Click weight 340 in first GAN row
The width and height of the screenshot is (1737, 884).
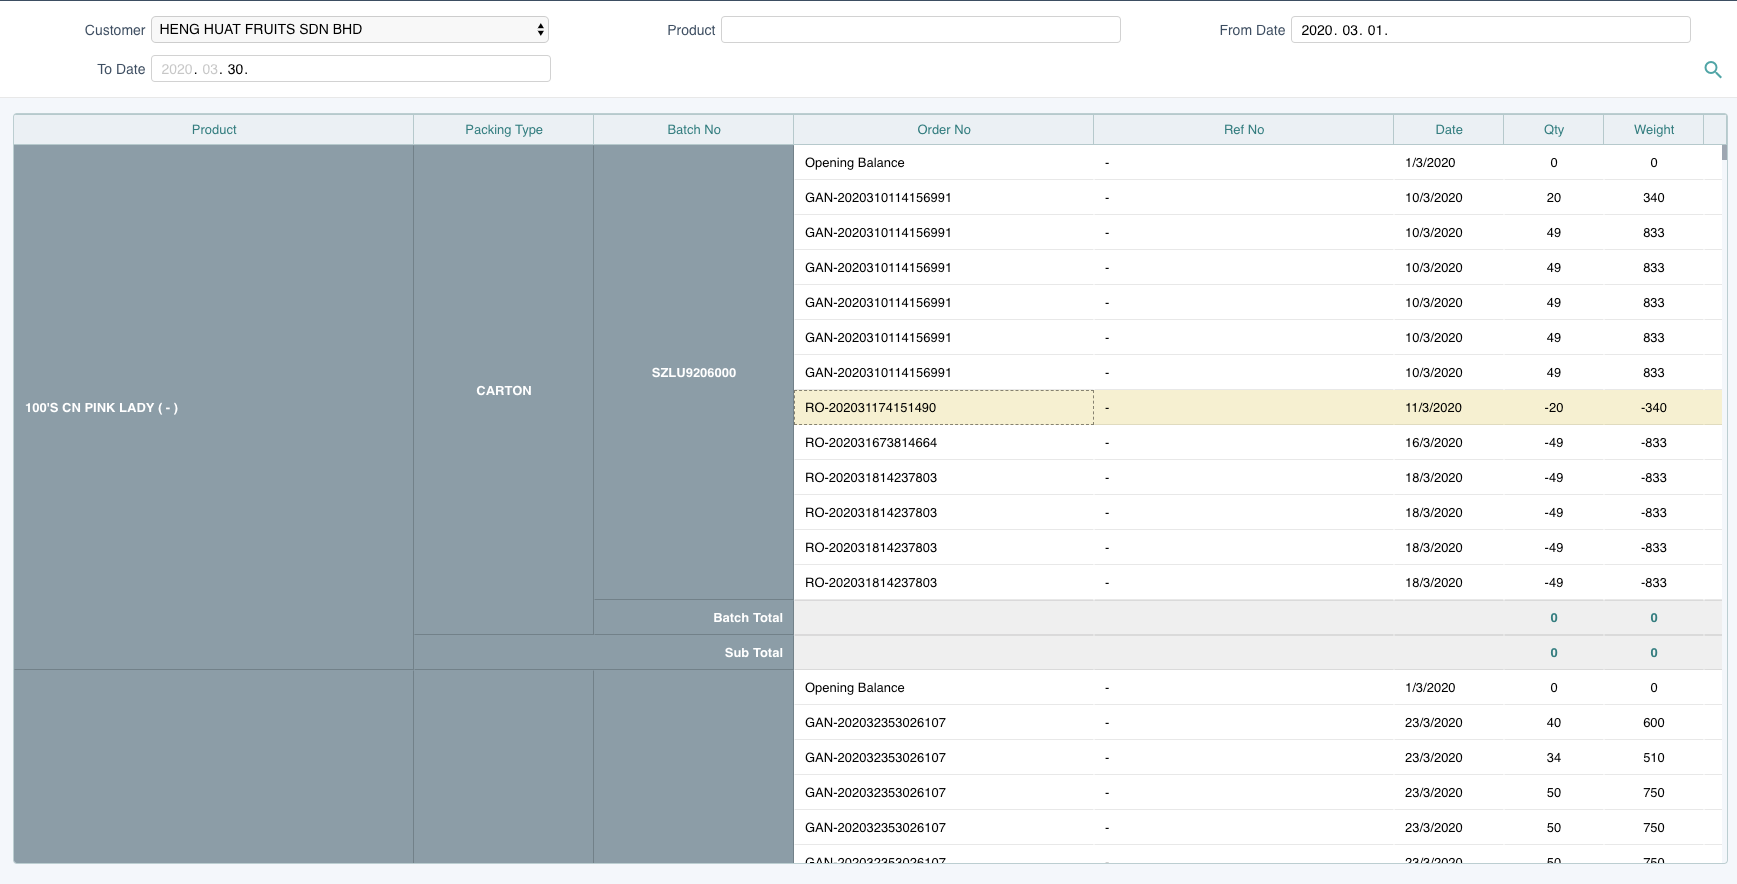[x=1654, y=197]
